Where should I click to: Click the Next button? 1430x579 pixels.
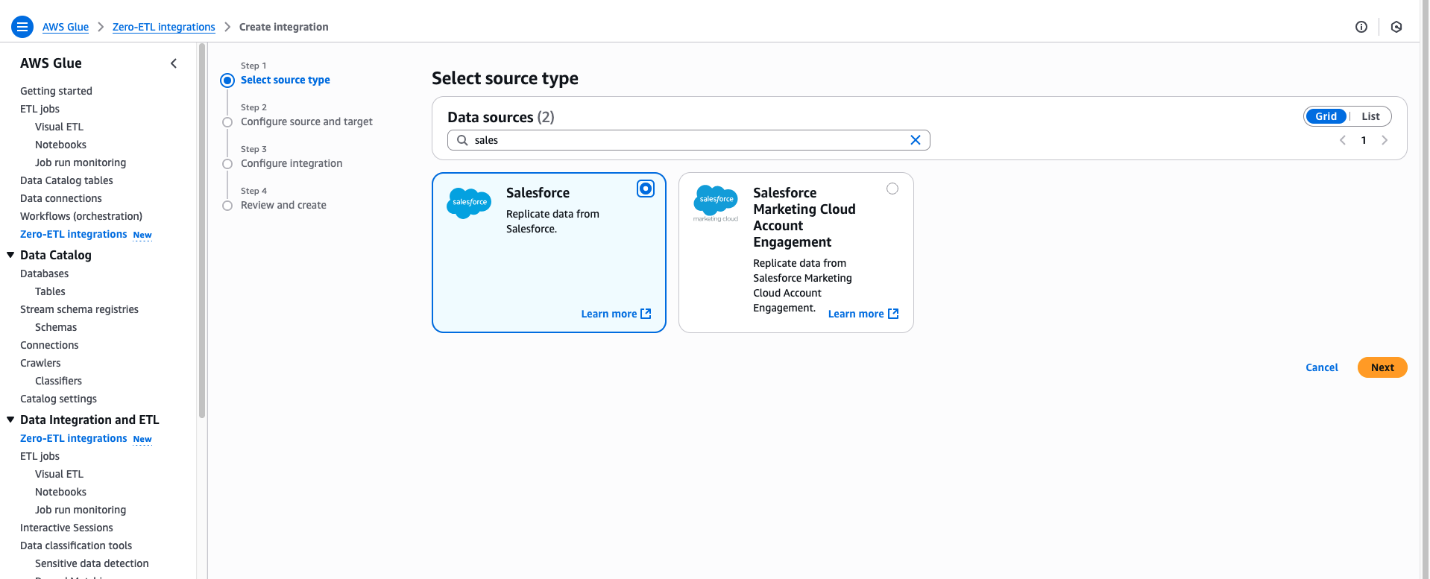[1382, 367]
